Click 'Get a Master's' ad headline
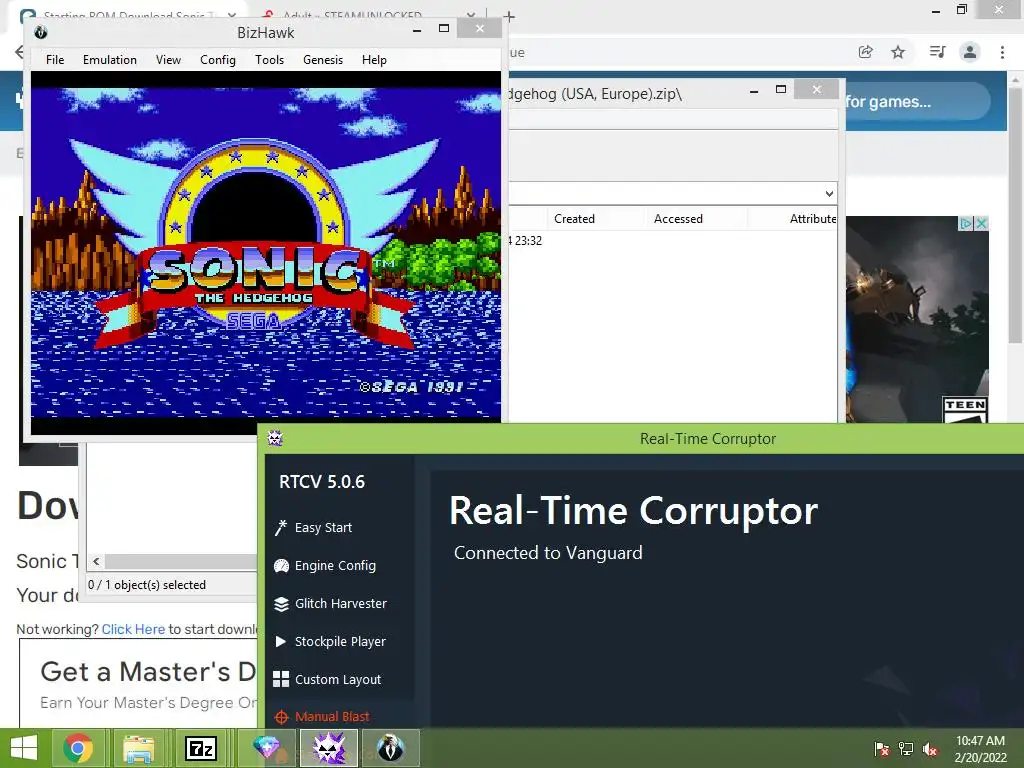 pyautogui.click(x=148, y=671)
